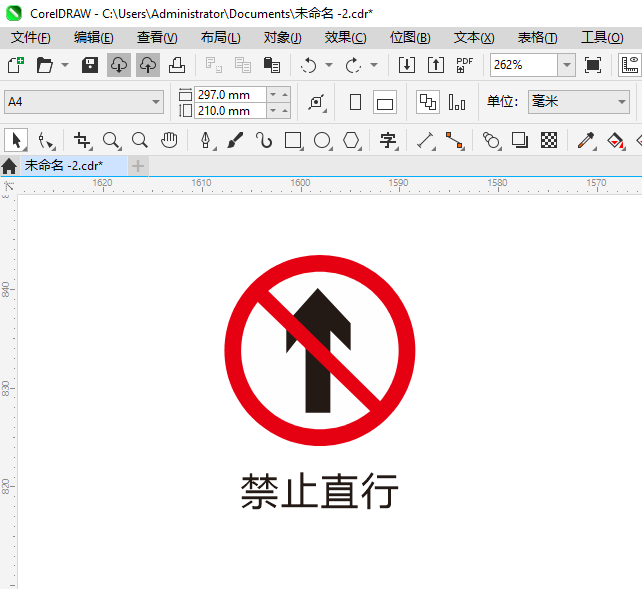Select the Artistic media brush tool

pos(235,140)
